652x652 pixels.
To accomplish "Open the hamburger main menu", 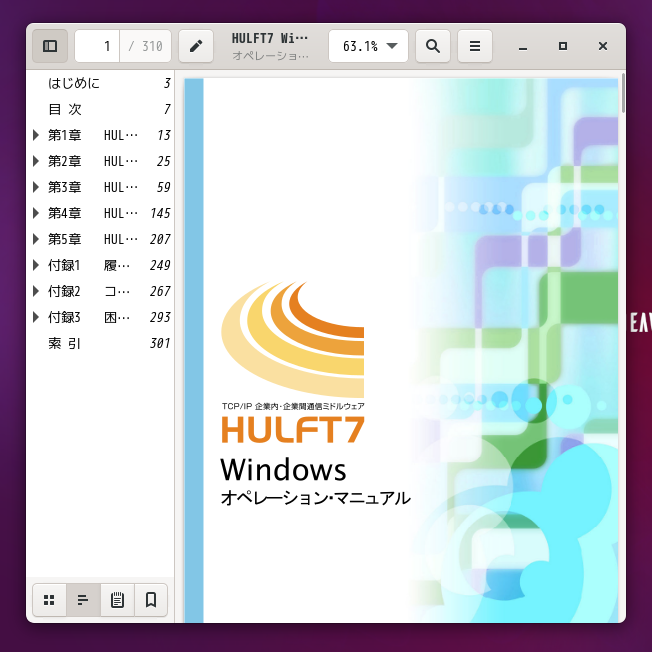I will tap(475, 46).
